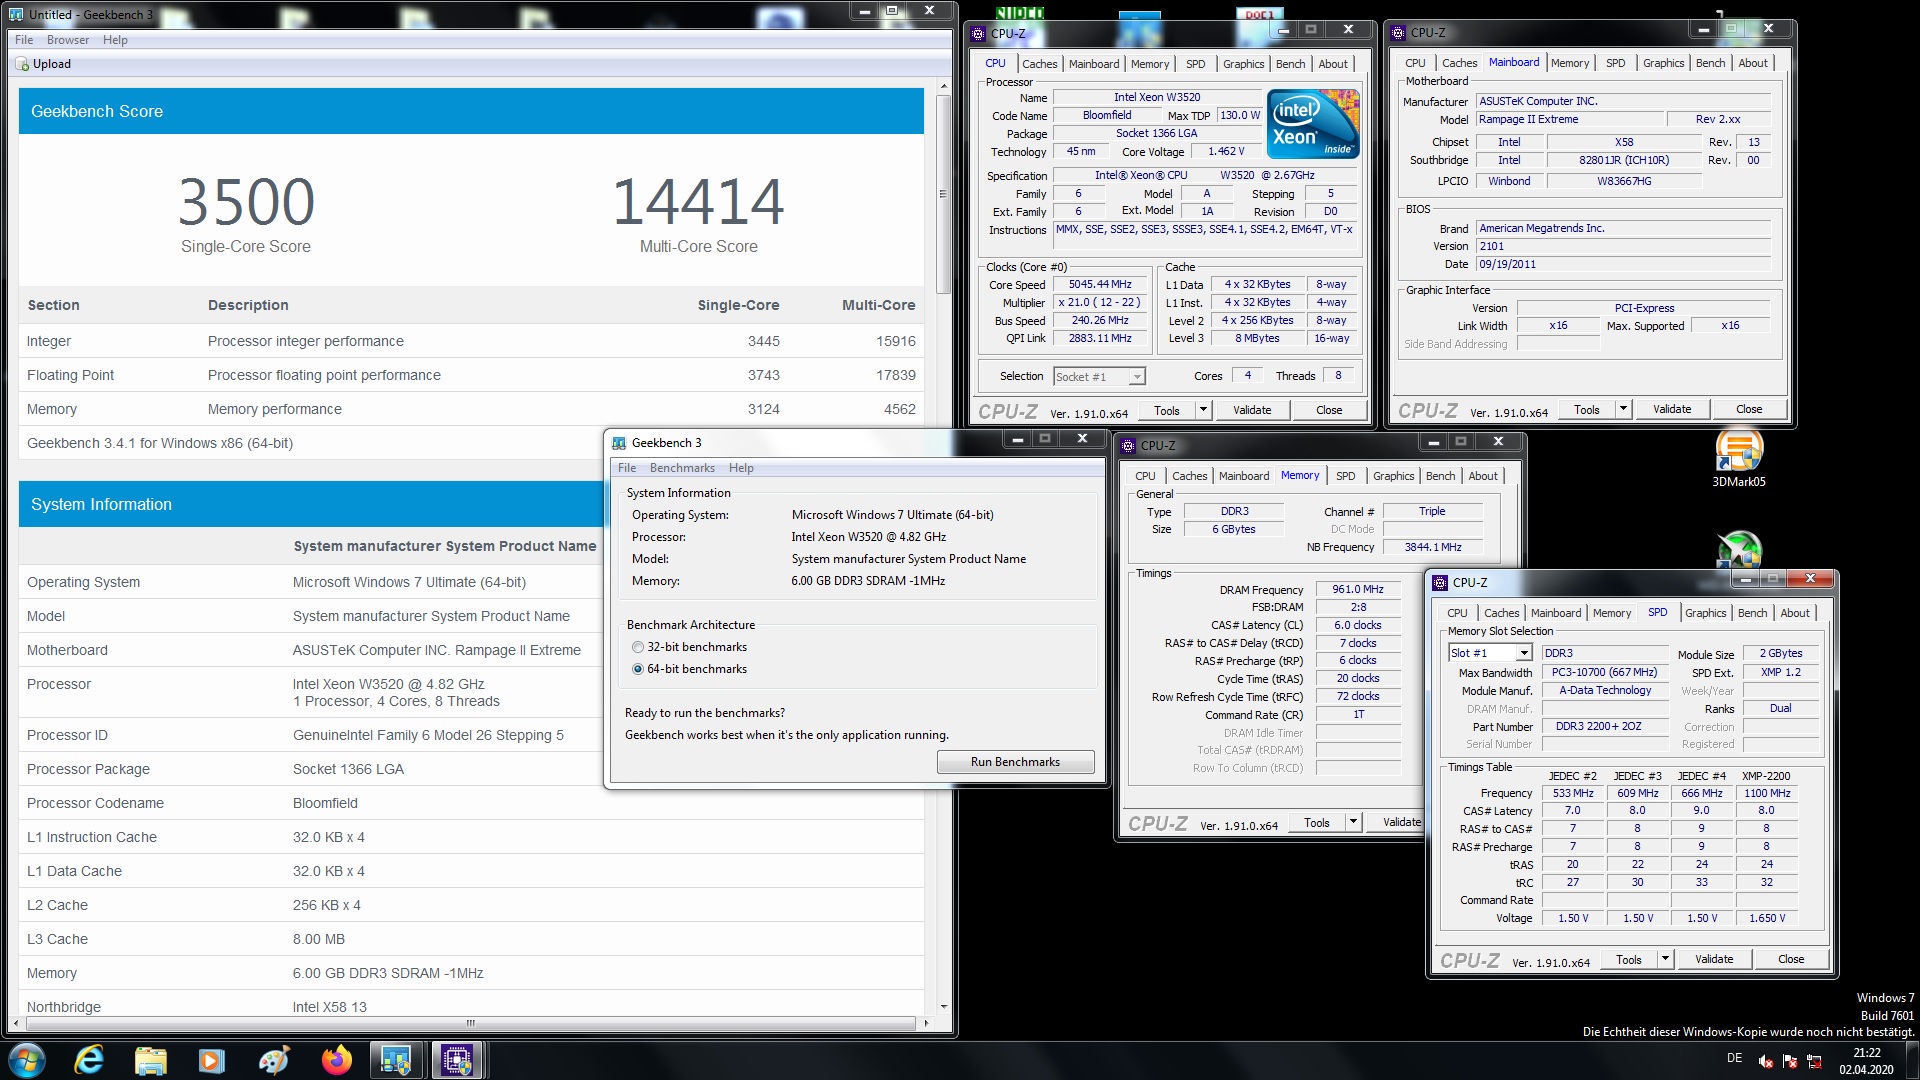Launch Windows Media Player from the taskbar
Image resolution: width=1920 pixels, height=1080 pixels.
pyautogui.click(x=212, y=1060)
